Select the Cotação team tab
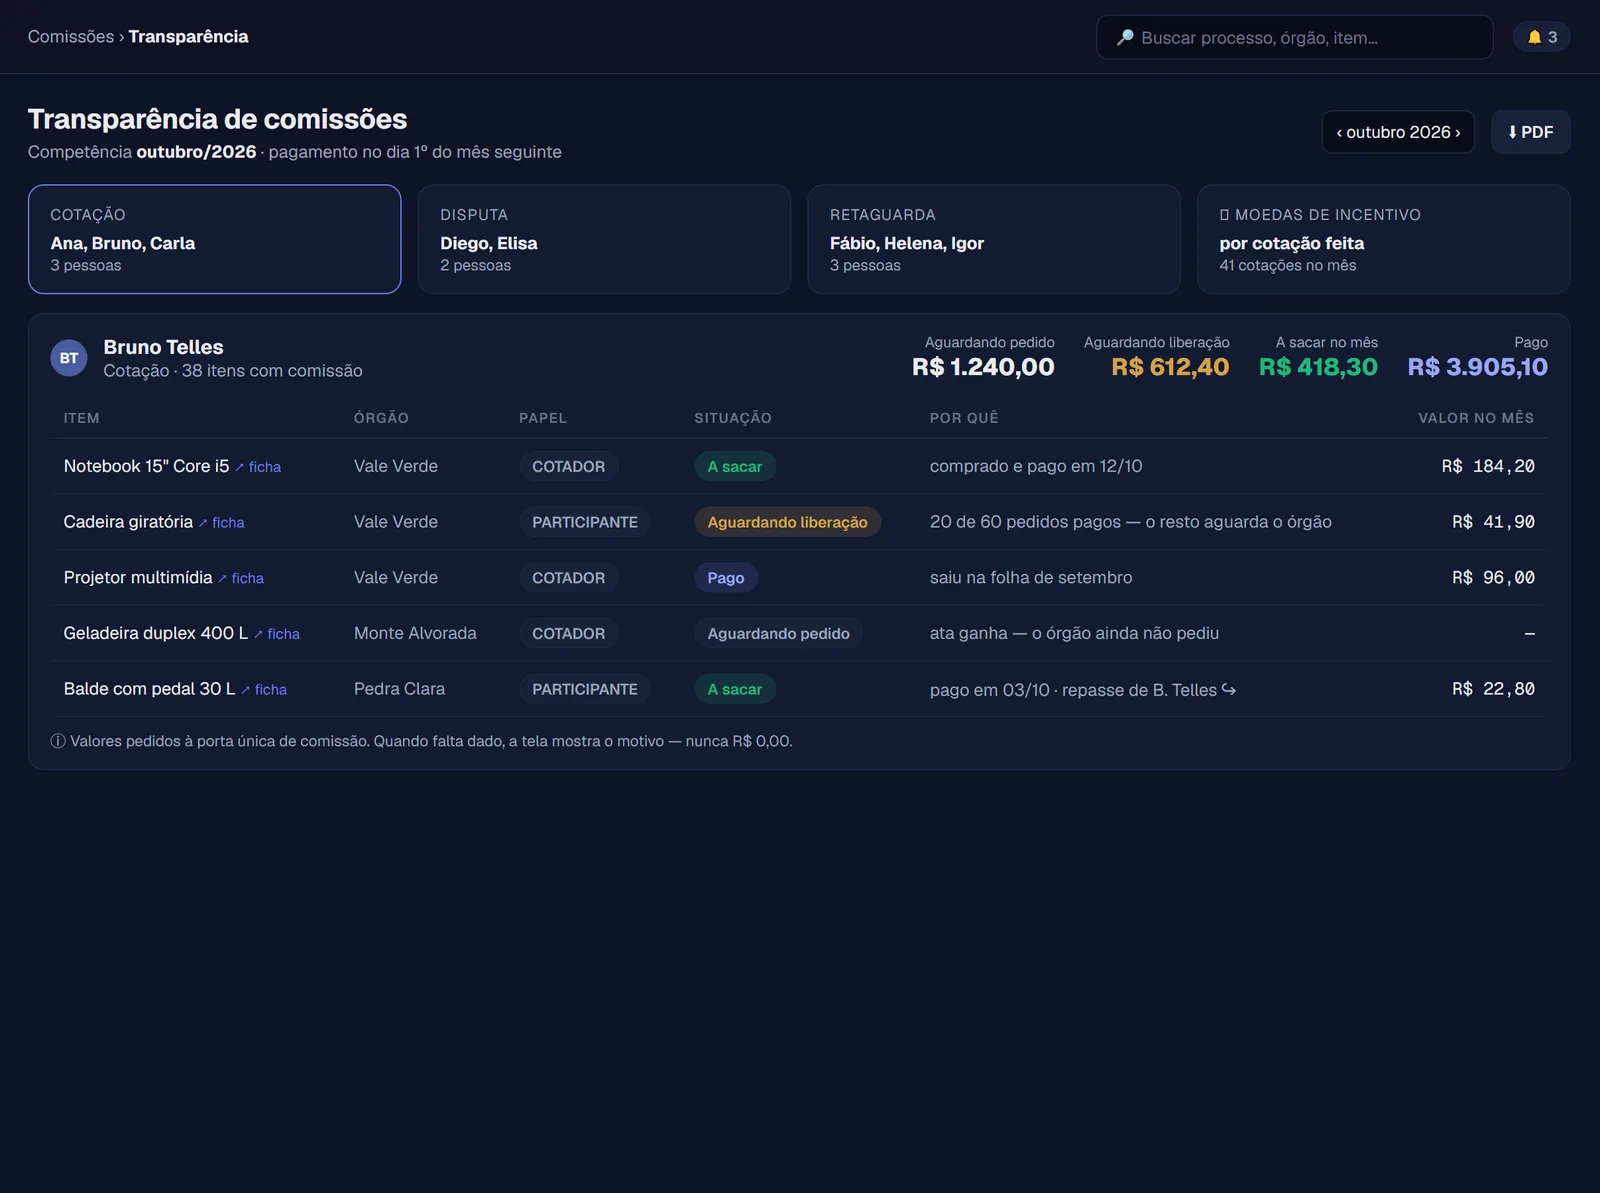 point(215,239)
